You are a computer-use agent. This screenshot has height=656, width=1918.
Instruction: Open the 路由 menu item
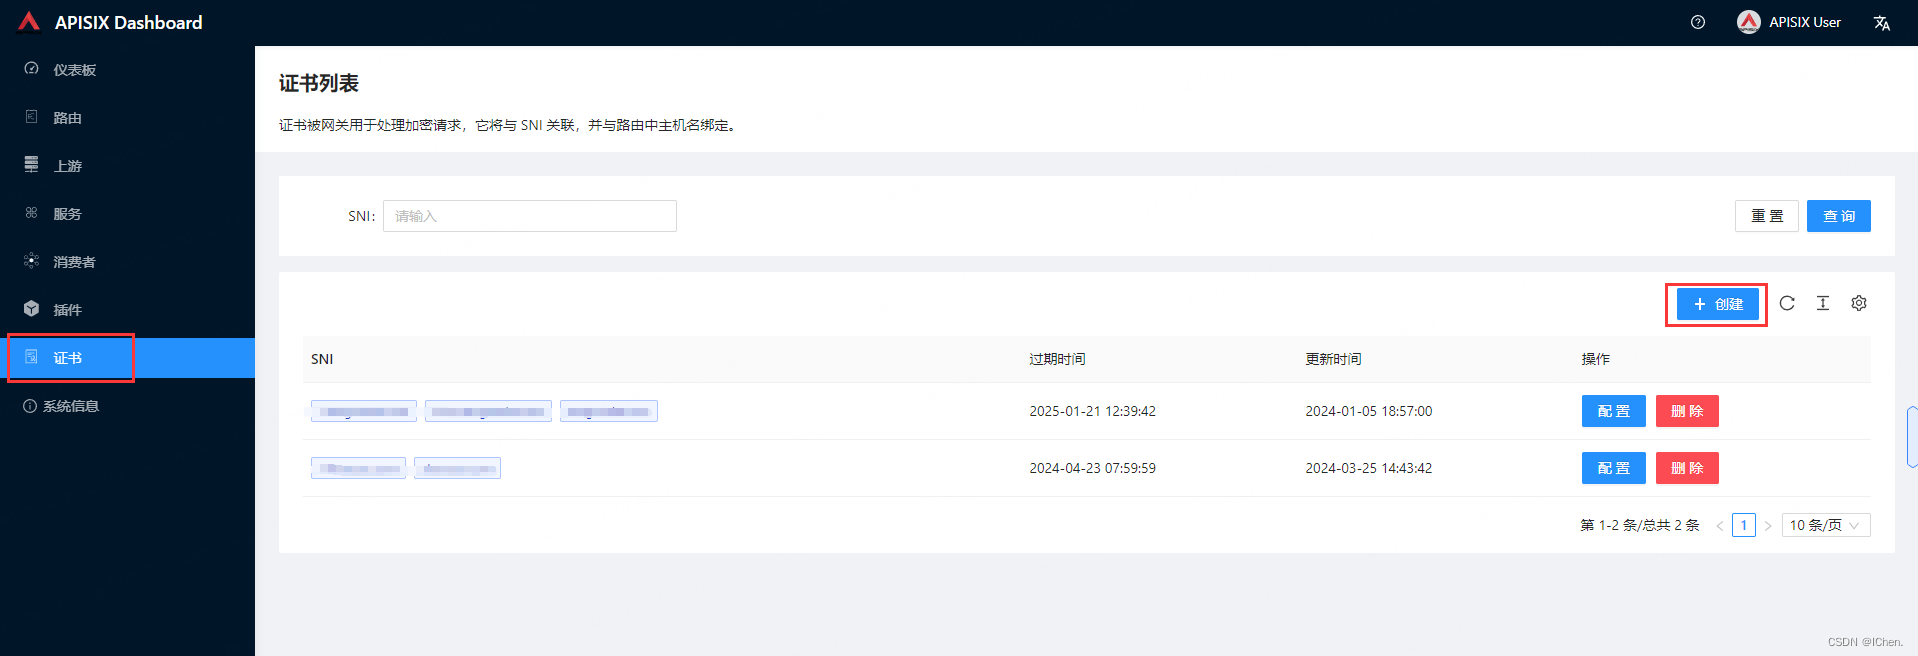point(127,118)
